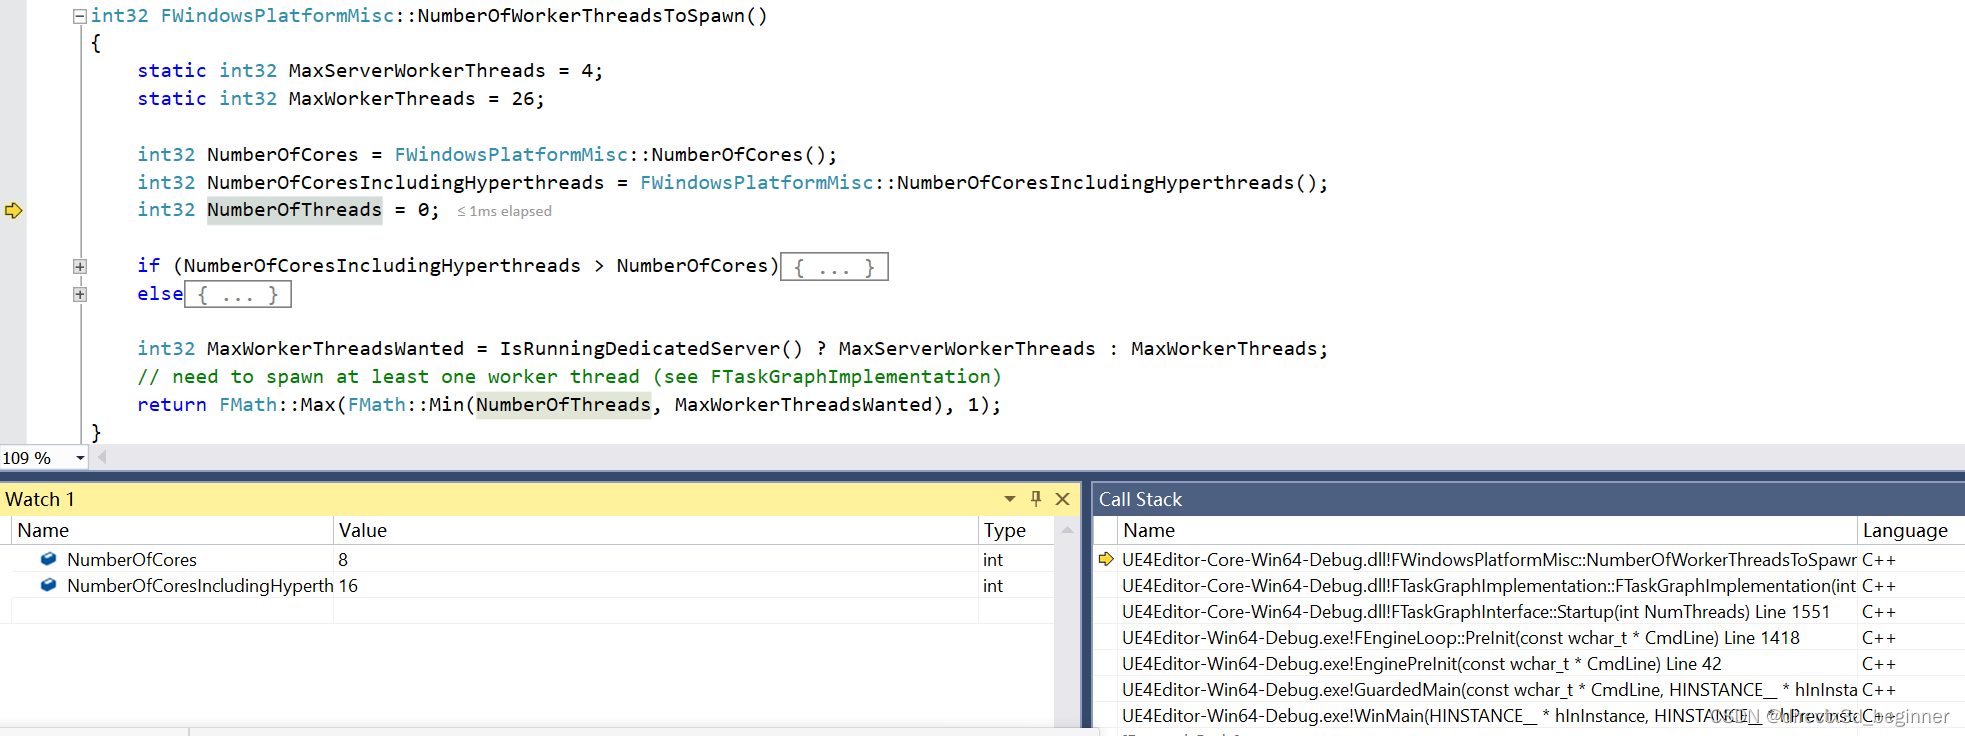The image size is (1965, 736).
Task: Click the NumberOfCores variable icon
Action: (48, 559)
